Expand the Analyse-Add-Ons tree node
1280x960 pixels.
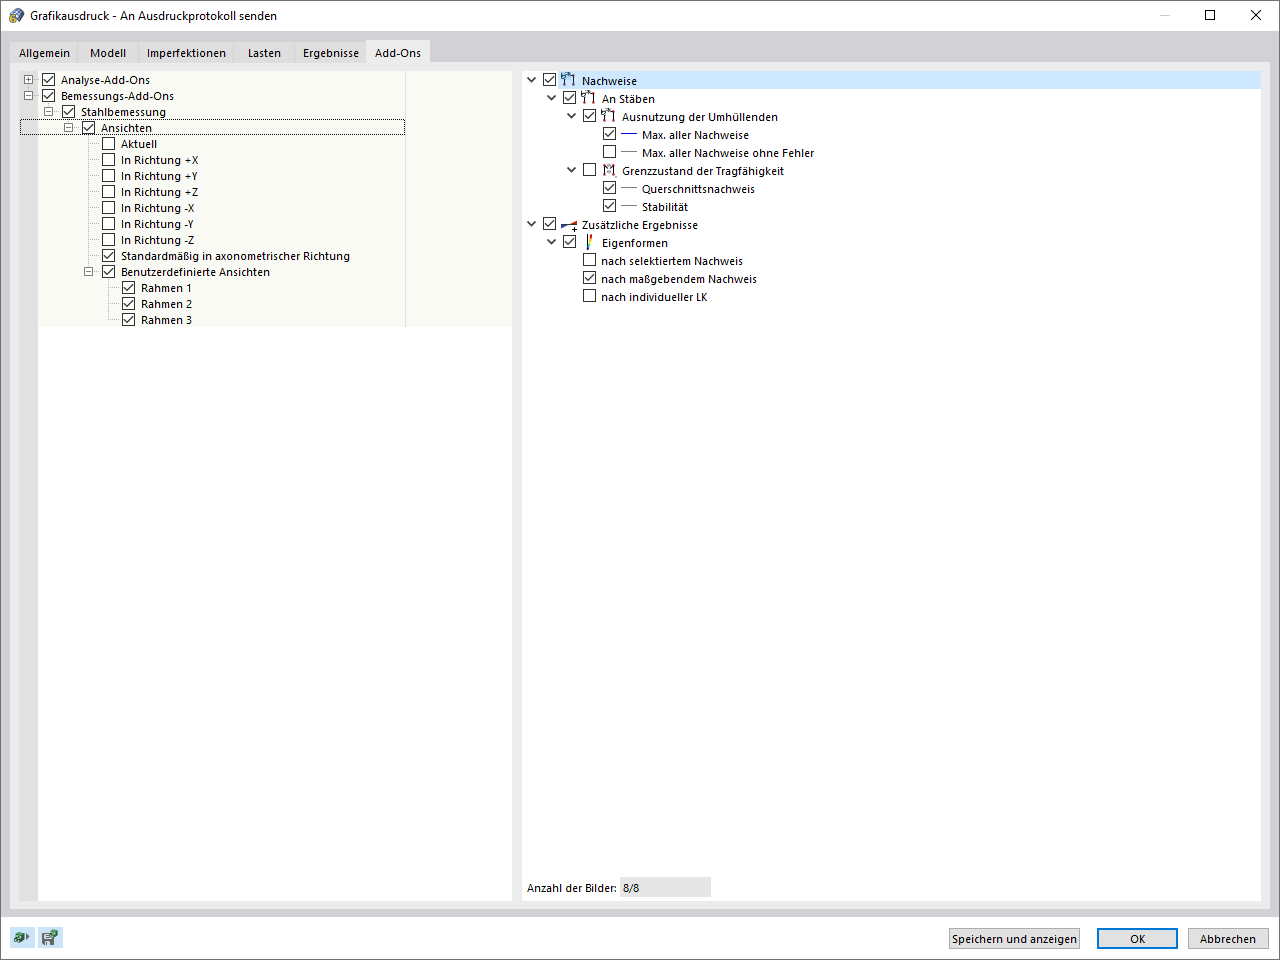coord(29,80)
